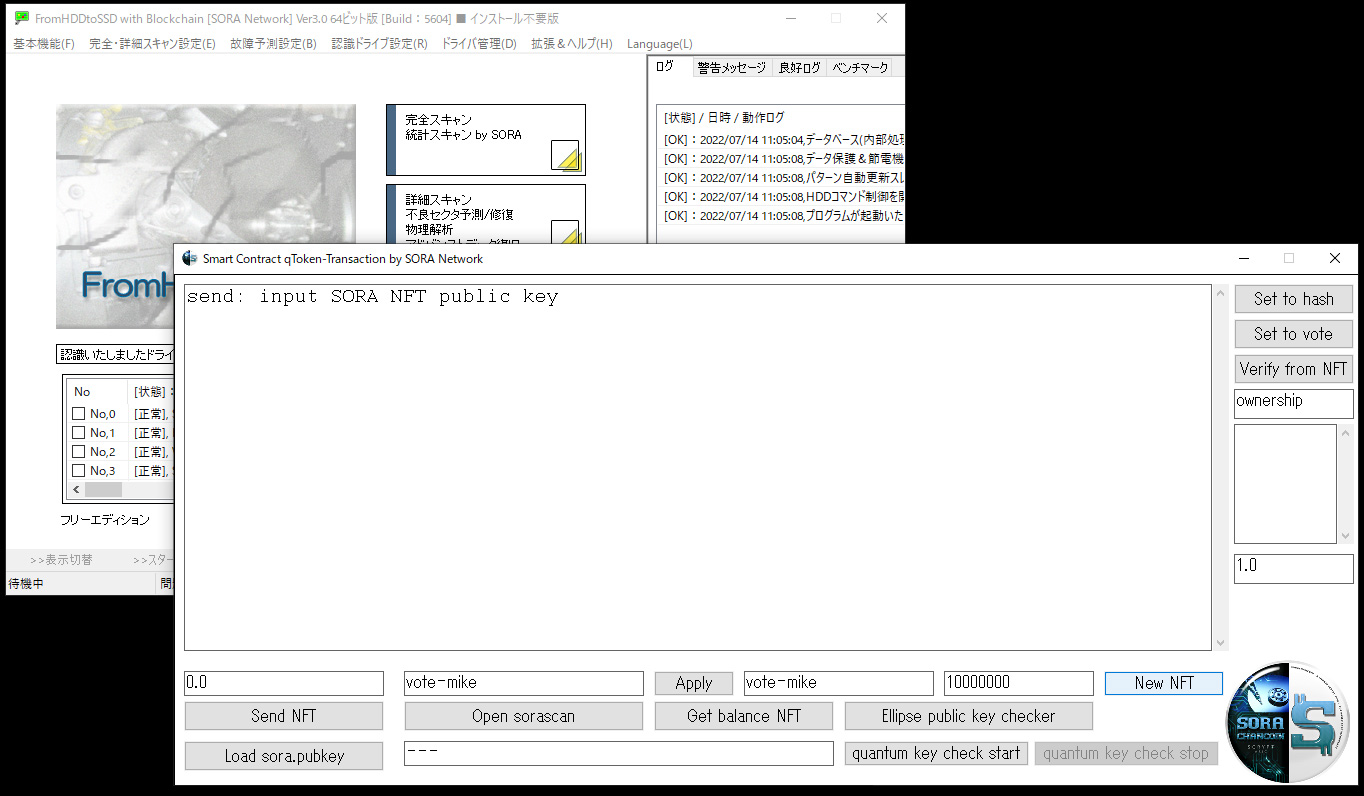Click drive list scroll-left arrow
1364x796 pixels.
[76, 490]
